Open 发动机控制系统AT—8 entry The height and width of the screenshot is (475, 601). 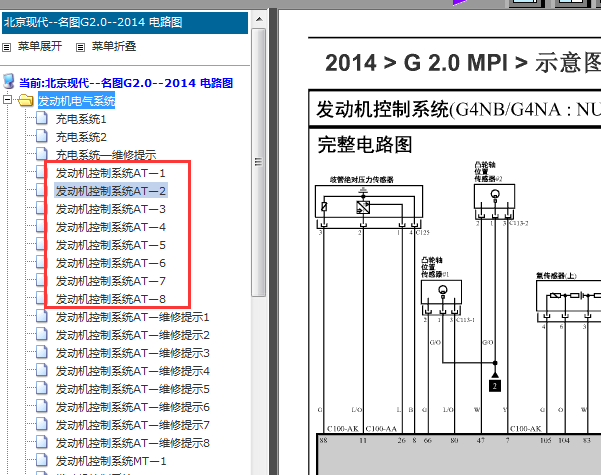point(110,299)
